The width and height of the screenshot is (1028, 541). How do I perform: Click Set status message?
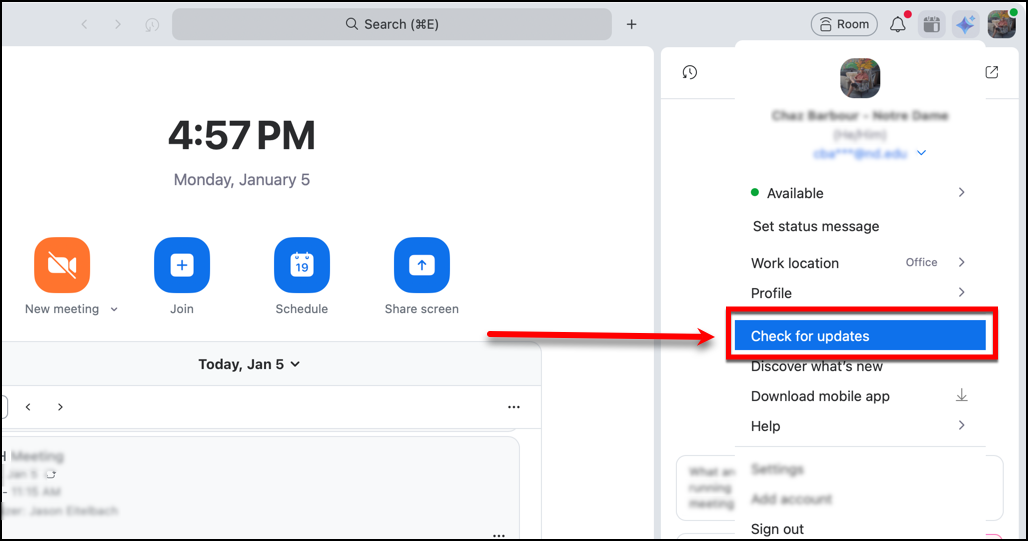pos(816,226)
